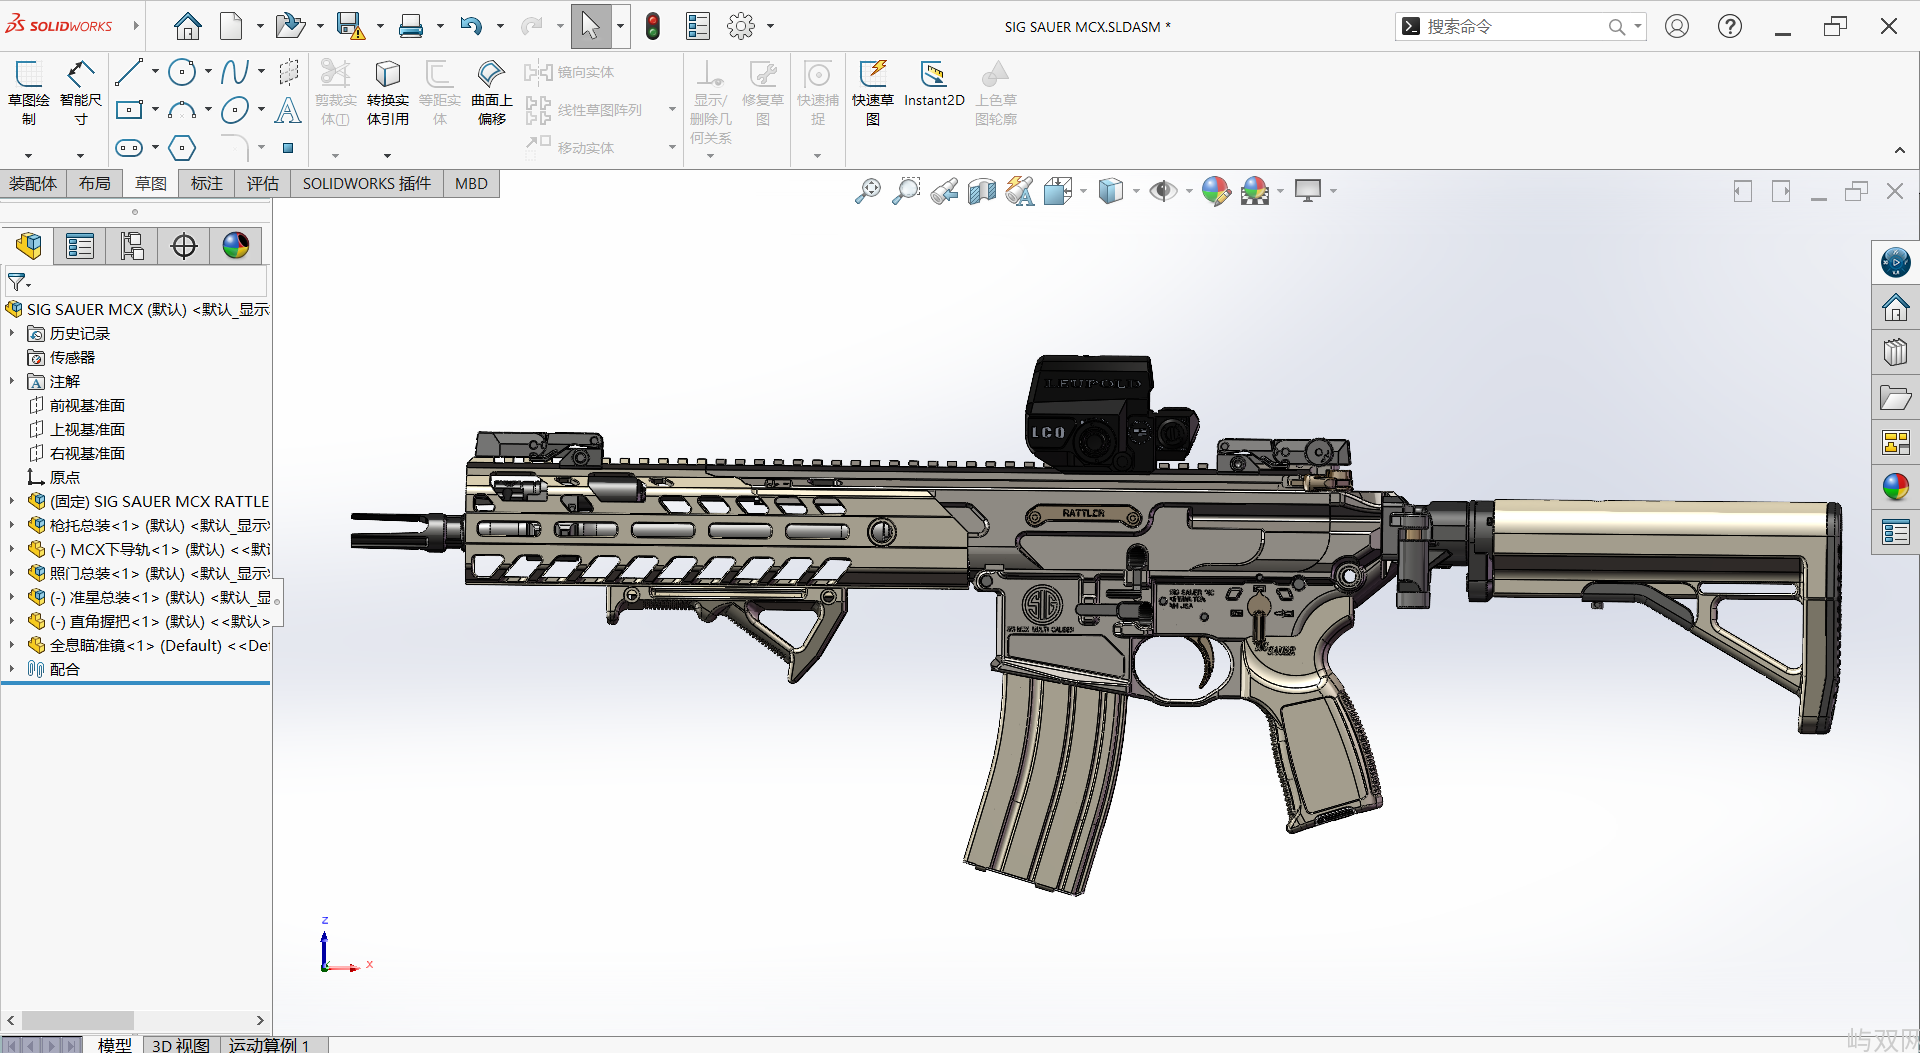The width and height of the screenshot is (1920, 1053).
Task: Switch to the 评估 tab
Action: [x=262, y=184]
